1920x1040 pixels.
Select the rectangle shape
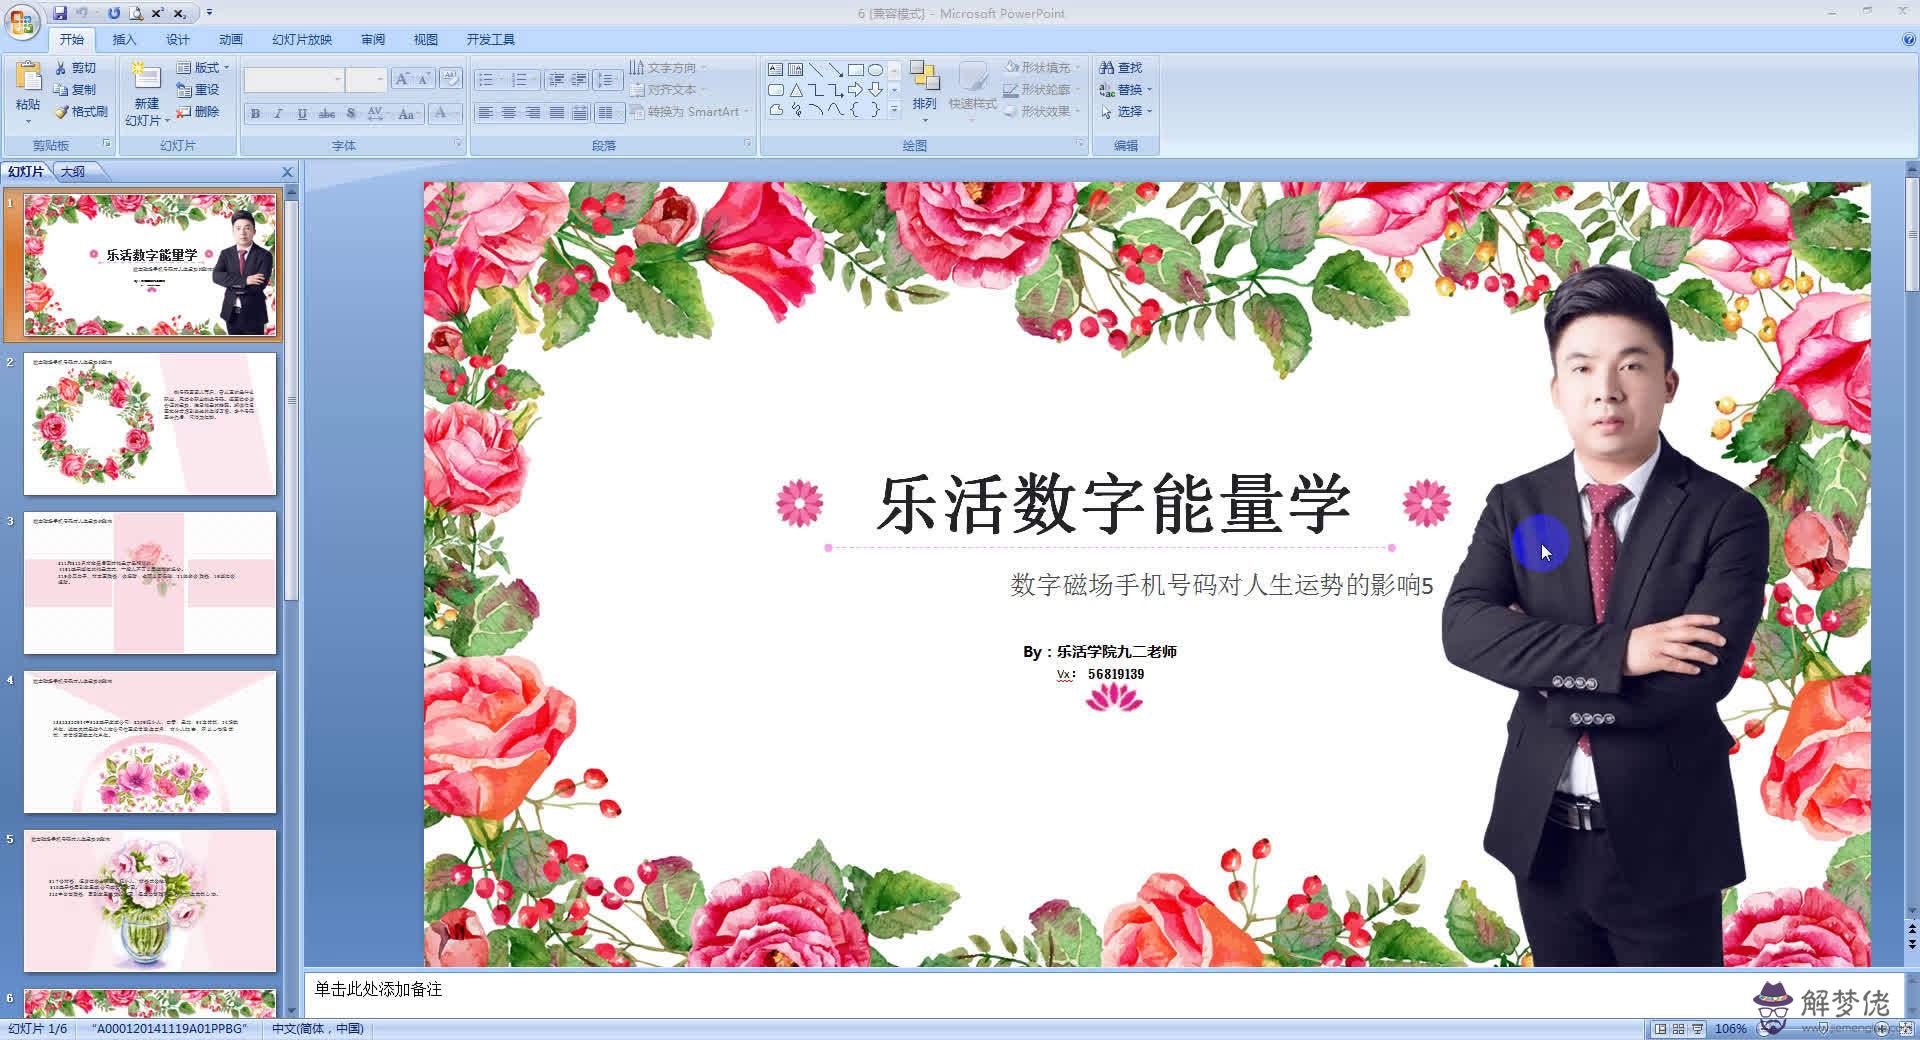coord(855,70)
